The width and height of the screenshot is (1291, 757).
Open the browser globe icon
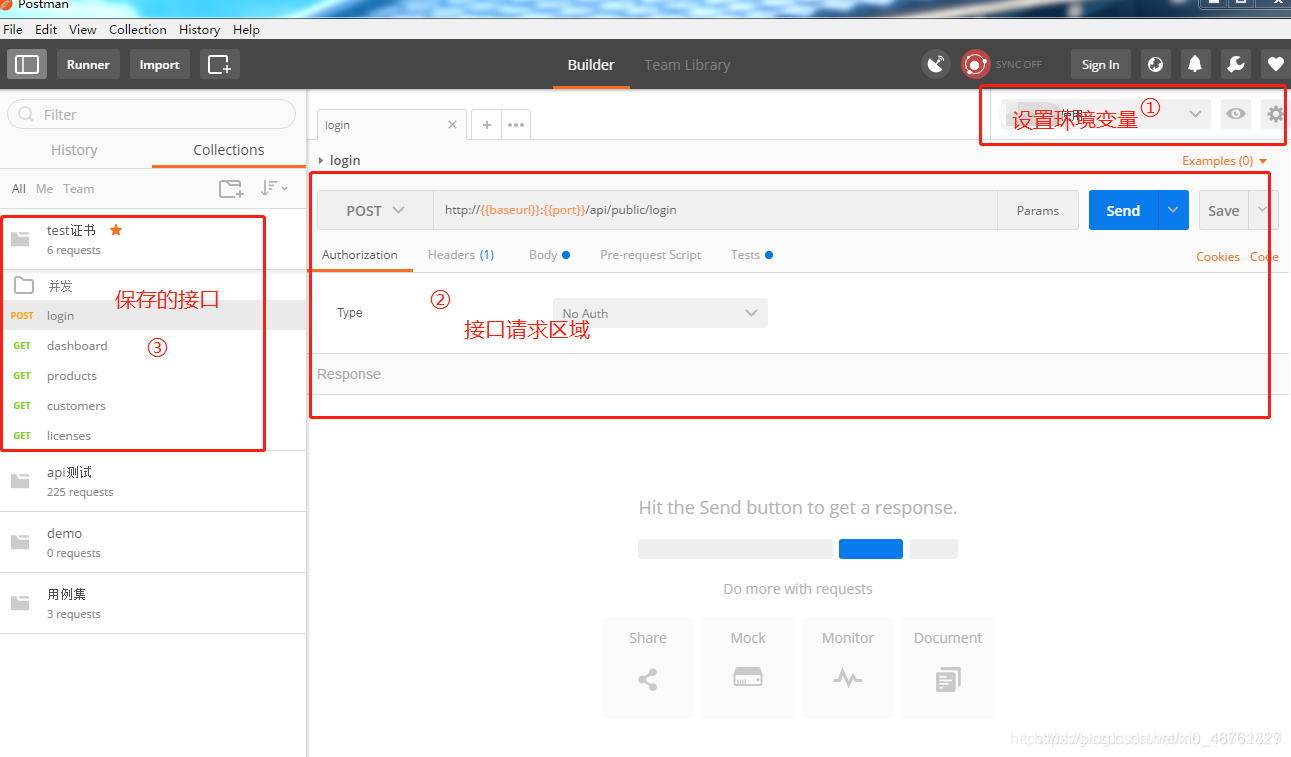(1156, 65)
